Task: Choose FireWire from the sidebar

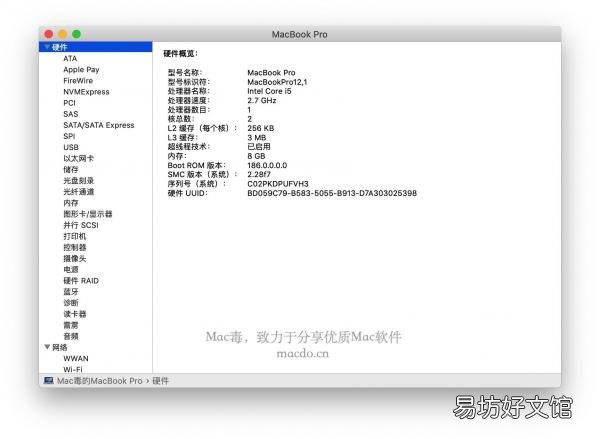Action: coord(78,81)
